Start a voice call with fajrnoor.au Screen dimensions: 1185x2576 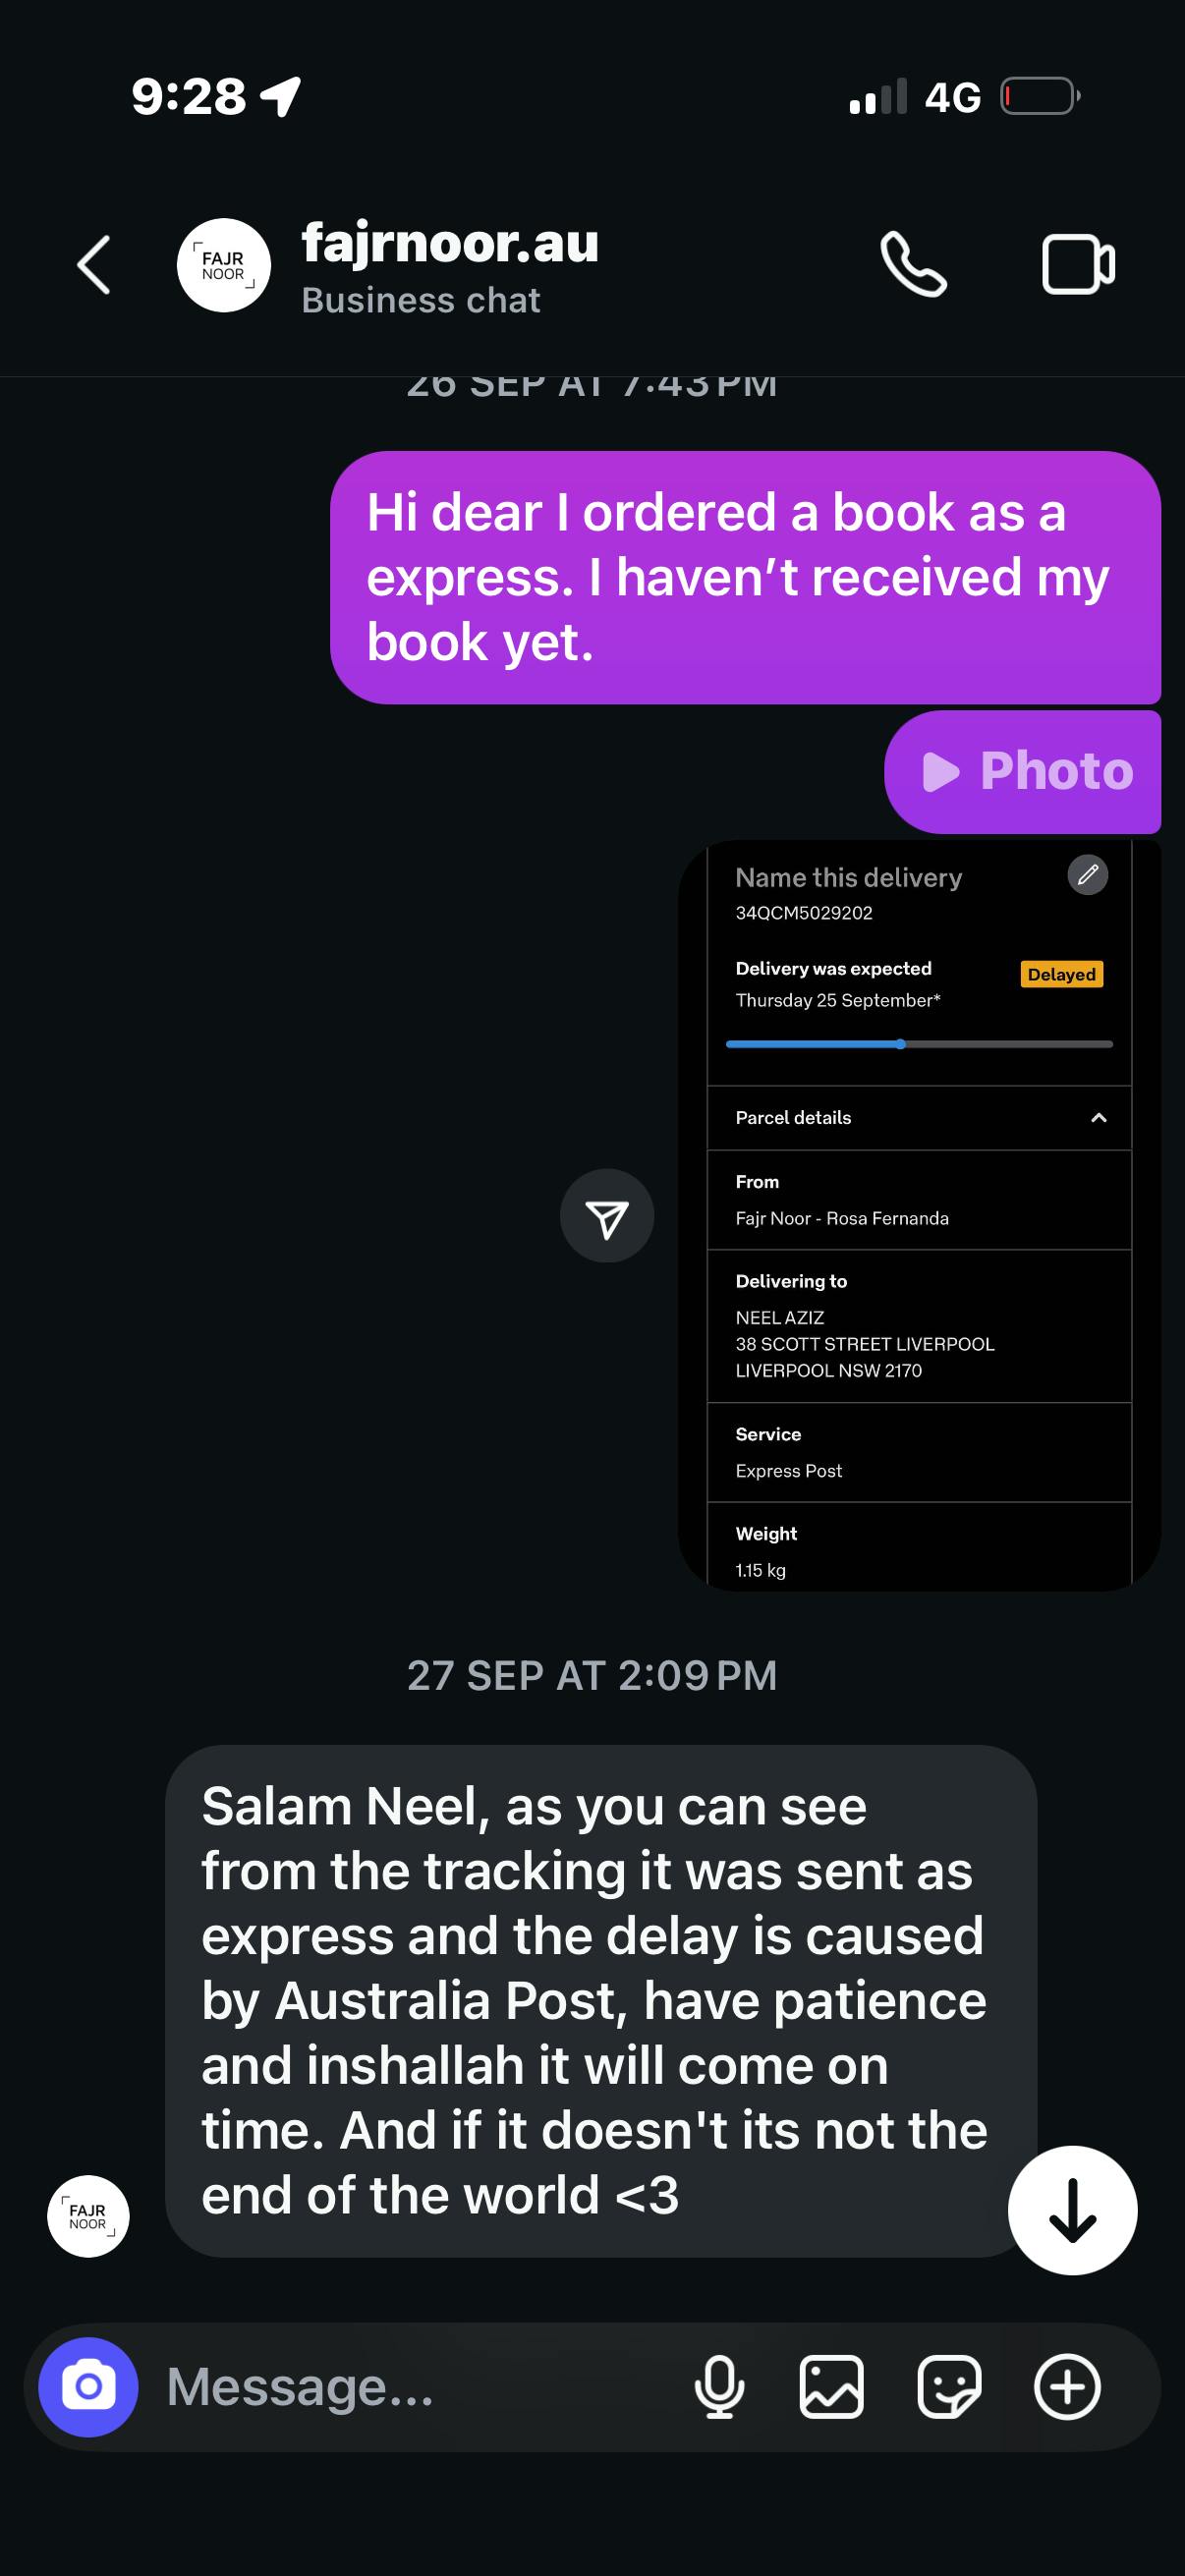coord(913,265)
